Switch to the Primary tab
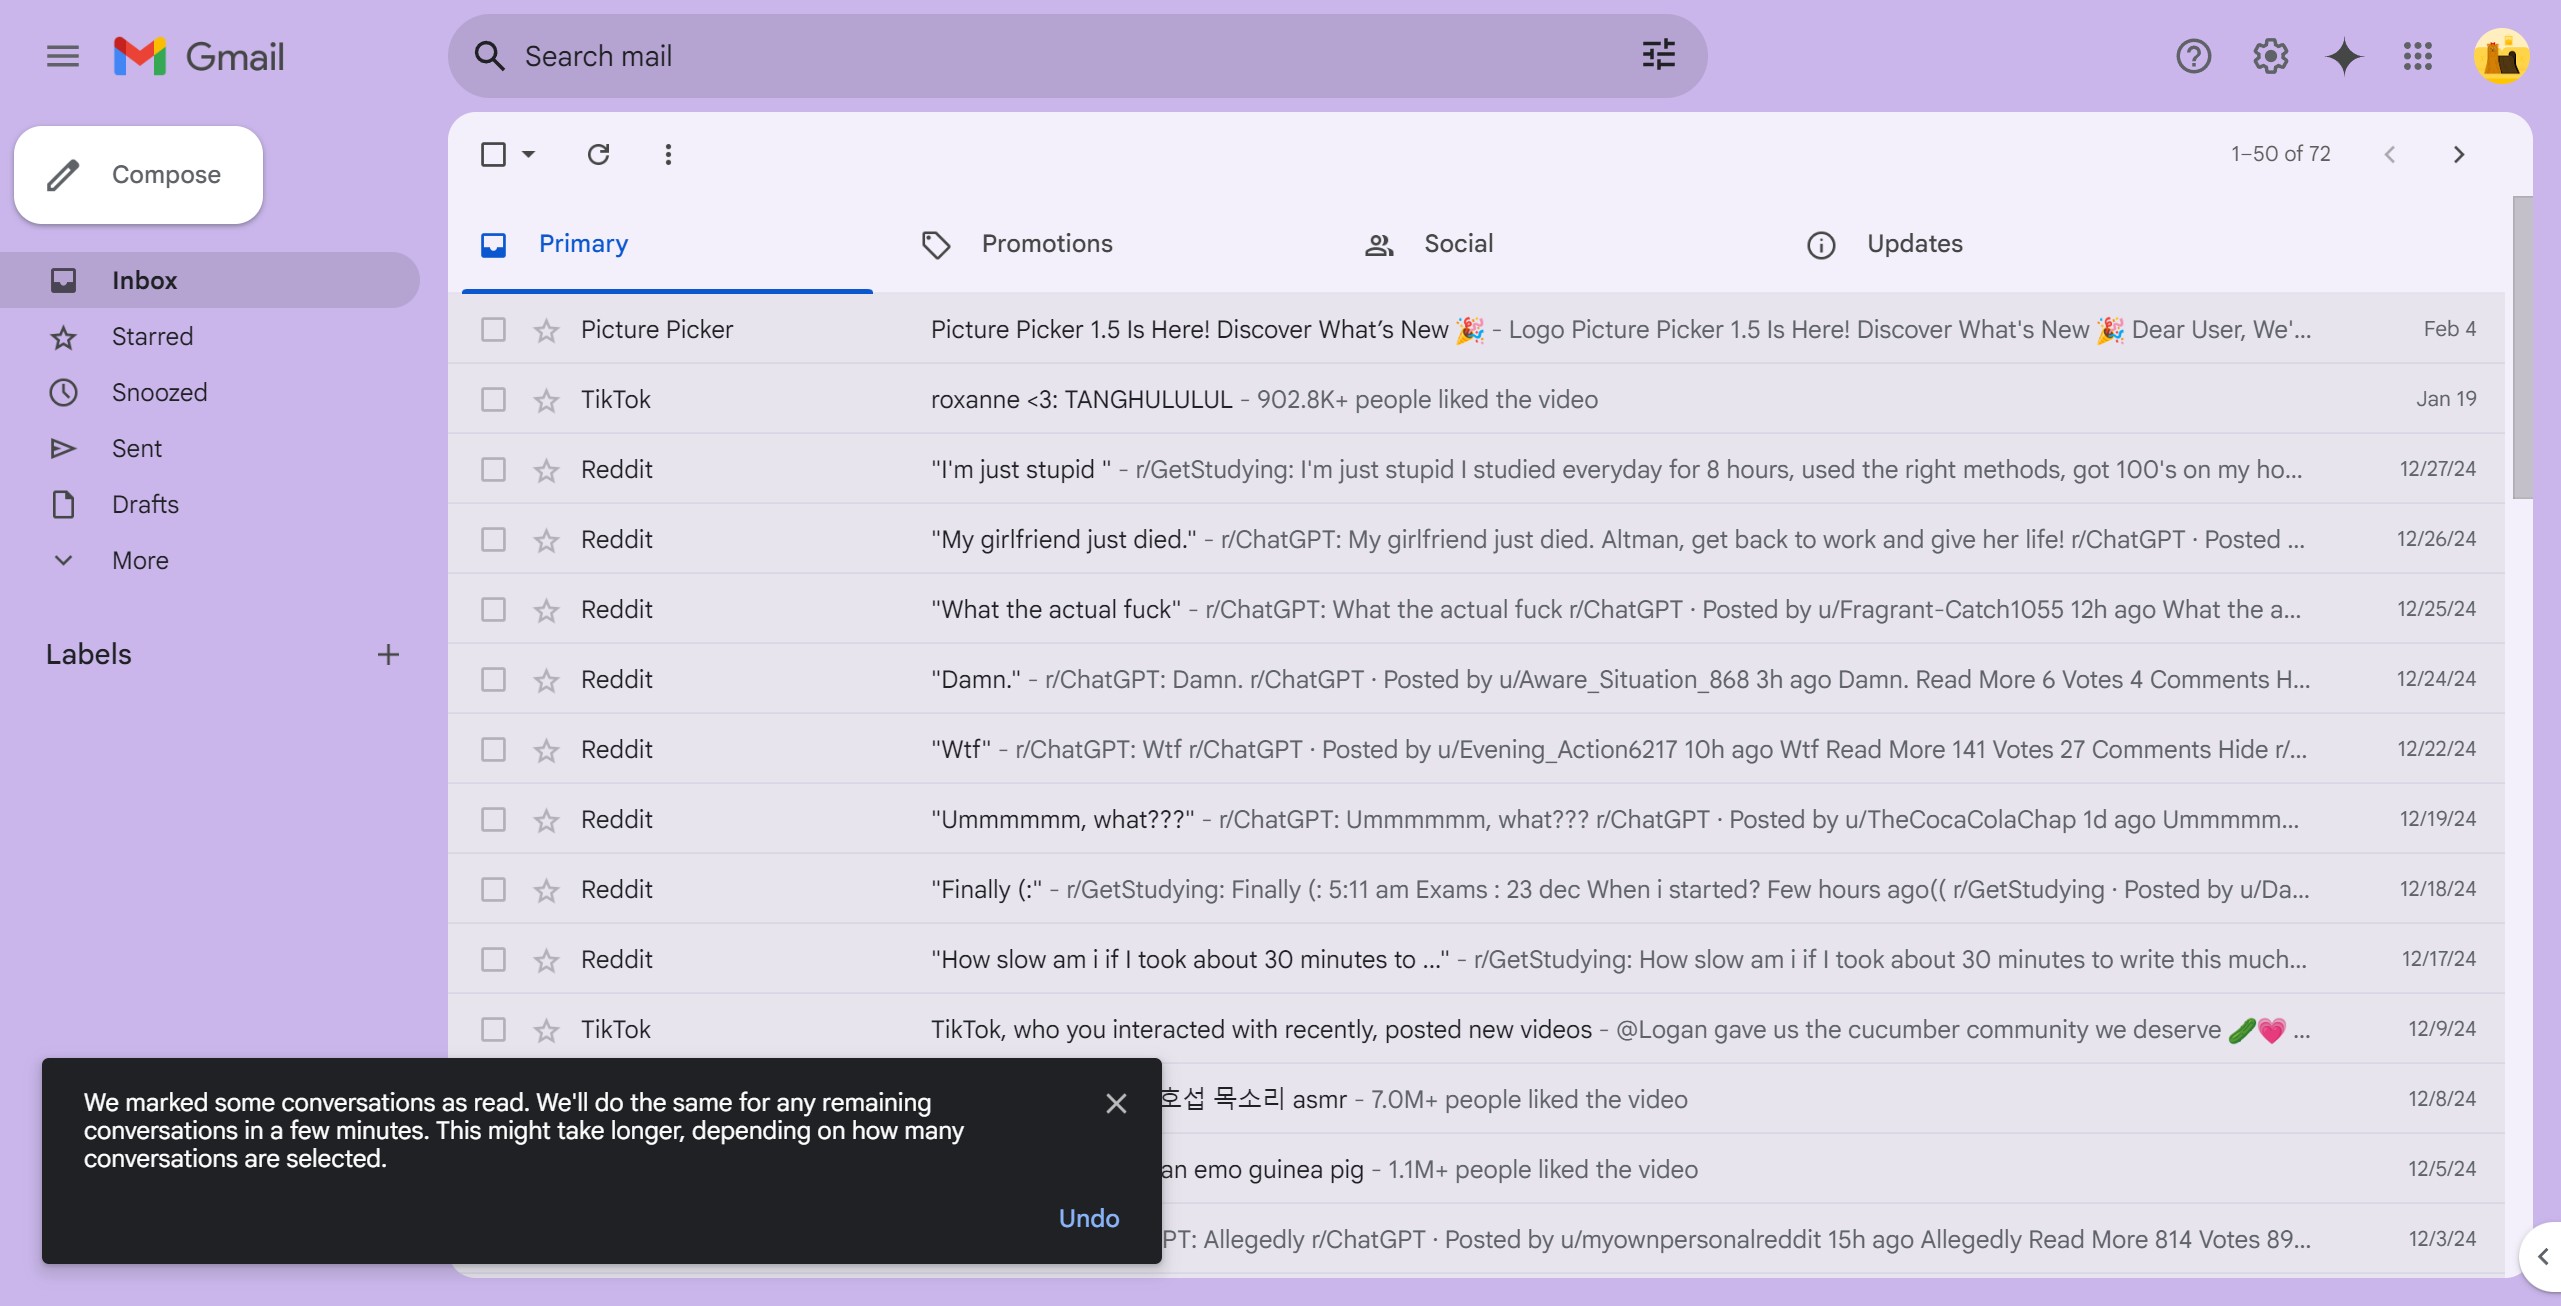The height and width of the screenshot is (1306, 2561). 667,244
